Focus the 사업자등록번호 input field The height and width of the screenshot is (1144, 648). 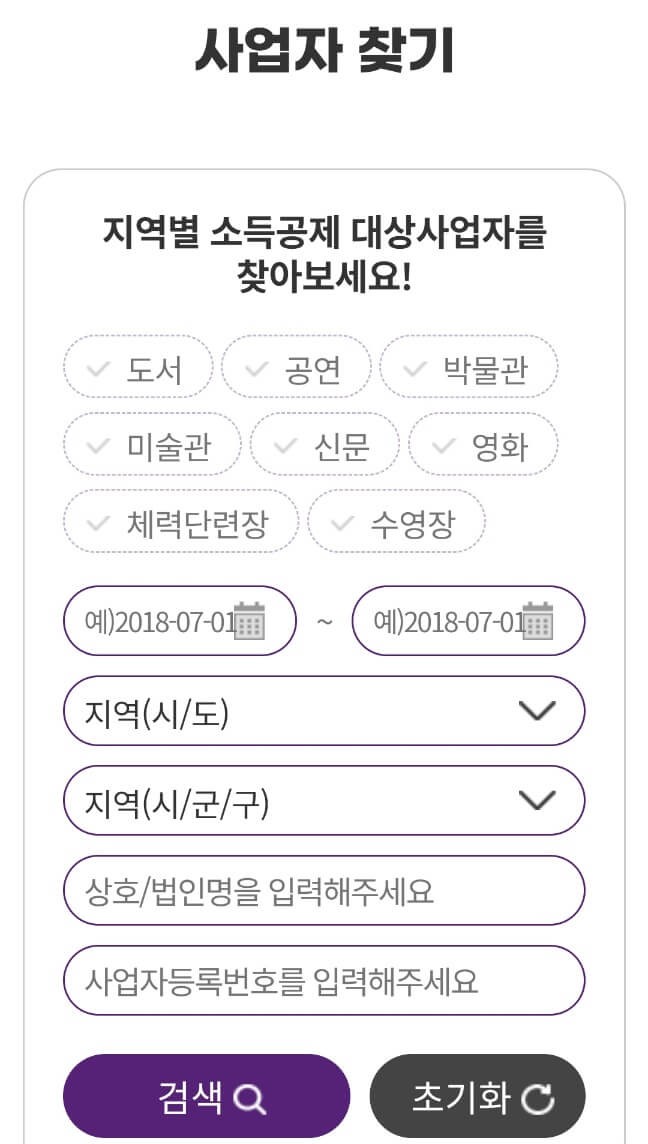[x=324, y=980]
